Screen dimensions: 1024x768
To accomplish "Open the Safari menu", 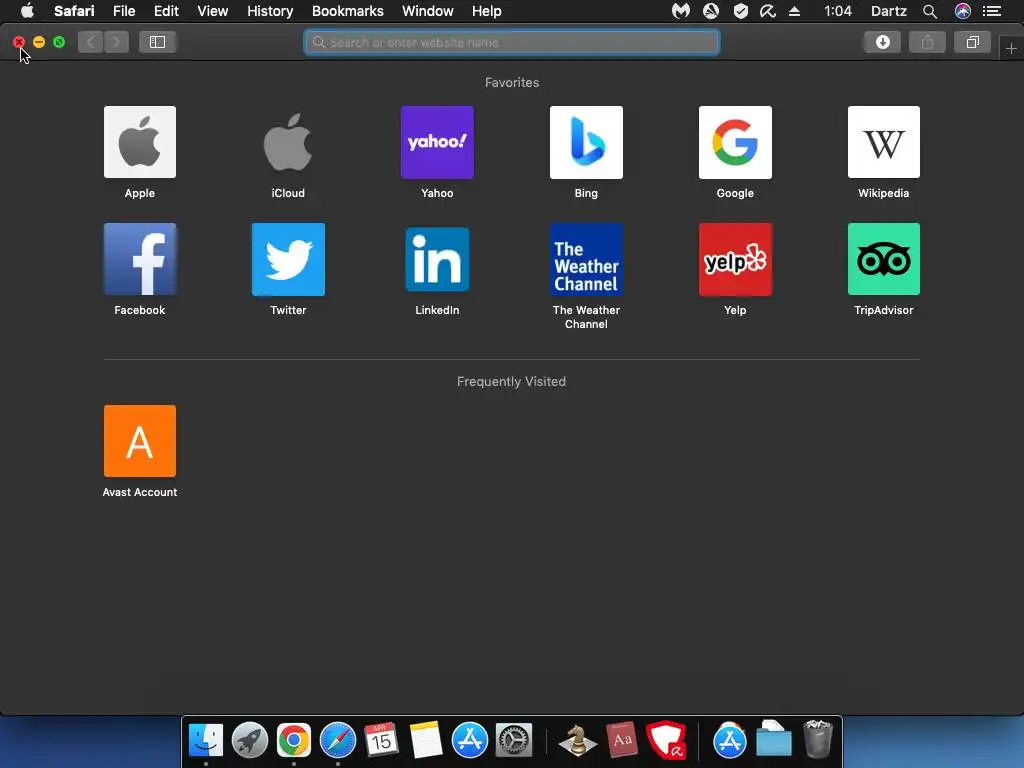I will coord(74,11).
